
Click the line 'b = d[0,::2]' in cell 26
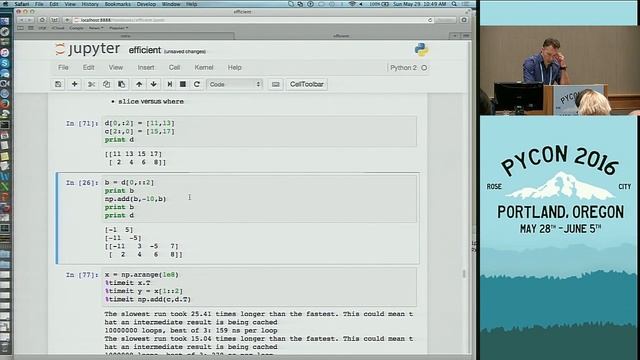129,182
